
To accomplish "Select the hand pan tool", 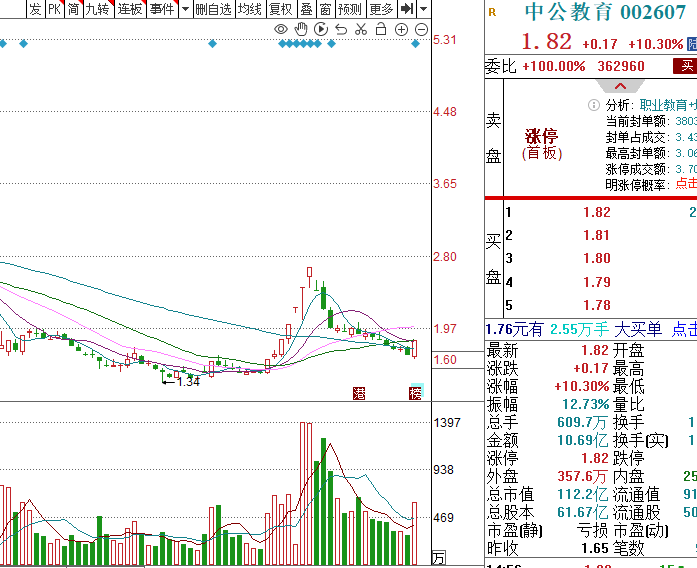I will click(301, 29).
